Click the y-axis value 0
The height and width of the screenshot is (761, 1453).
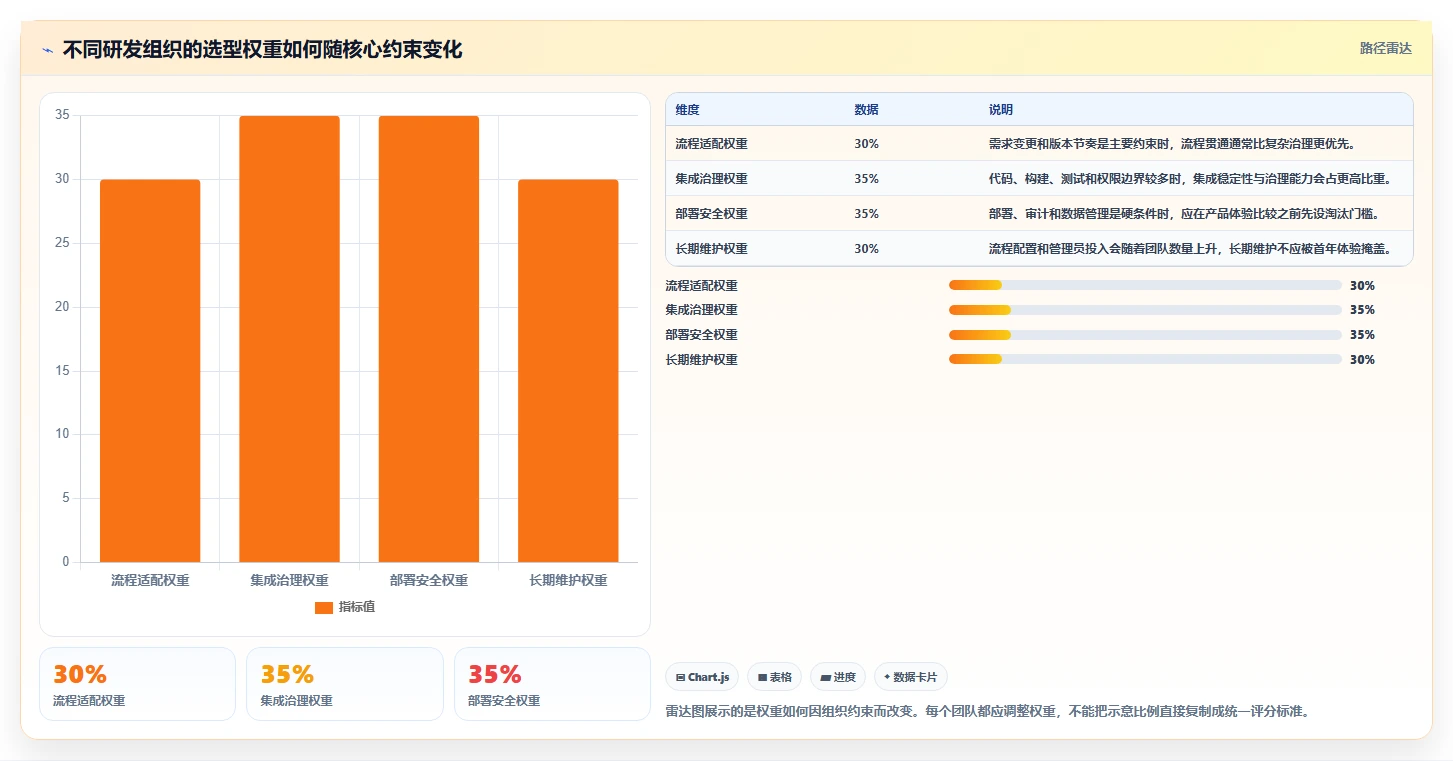click(x=66, y=562)
